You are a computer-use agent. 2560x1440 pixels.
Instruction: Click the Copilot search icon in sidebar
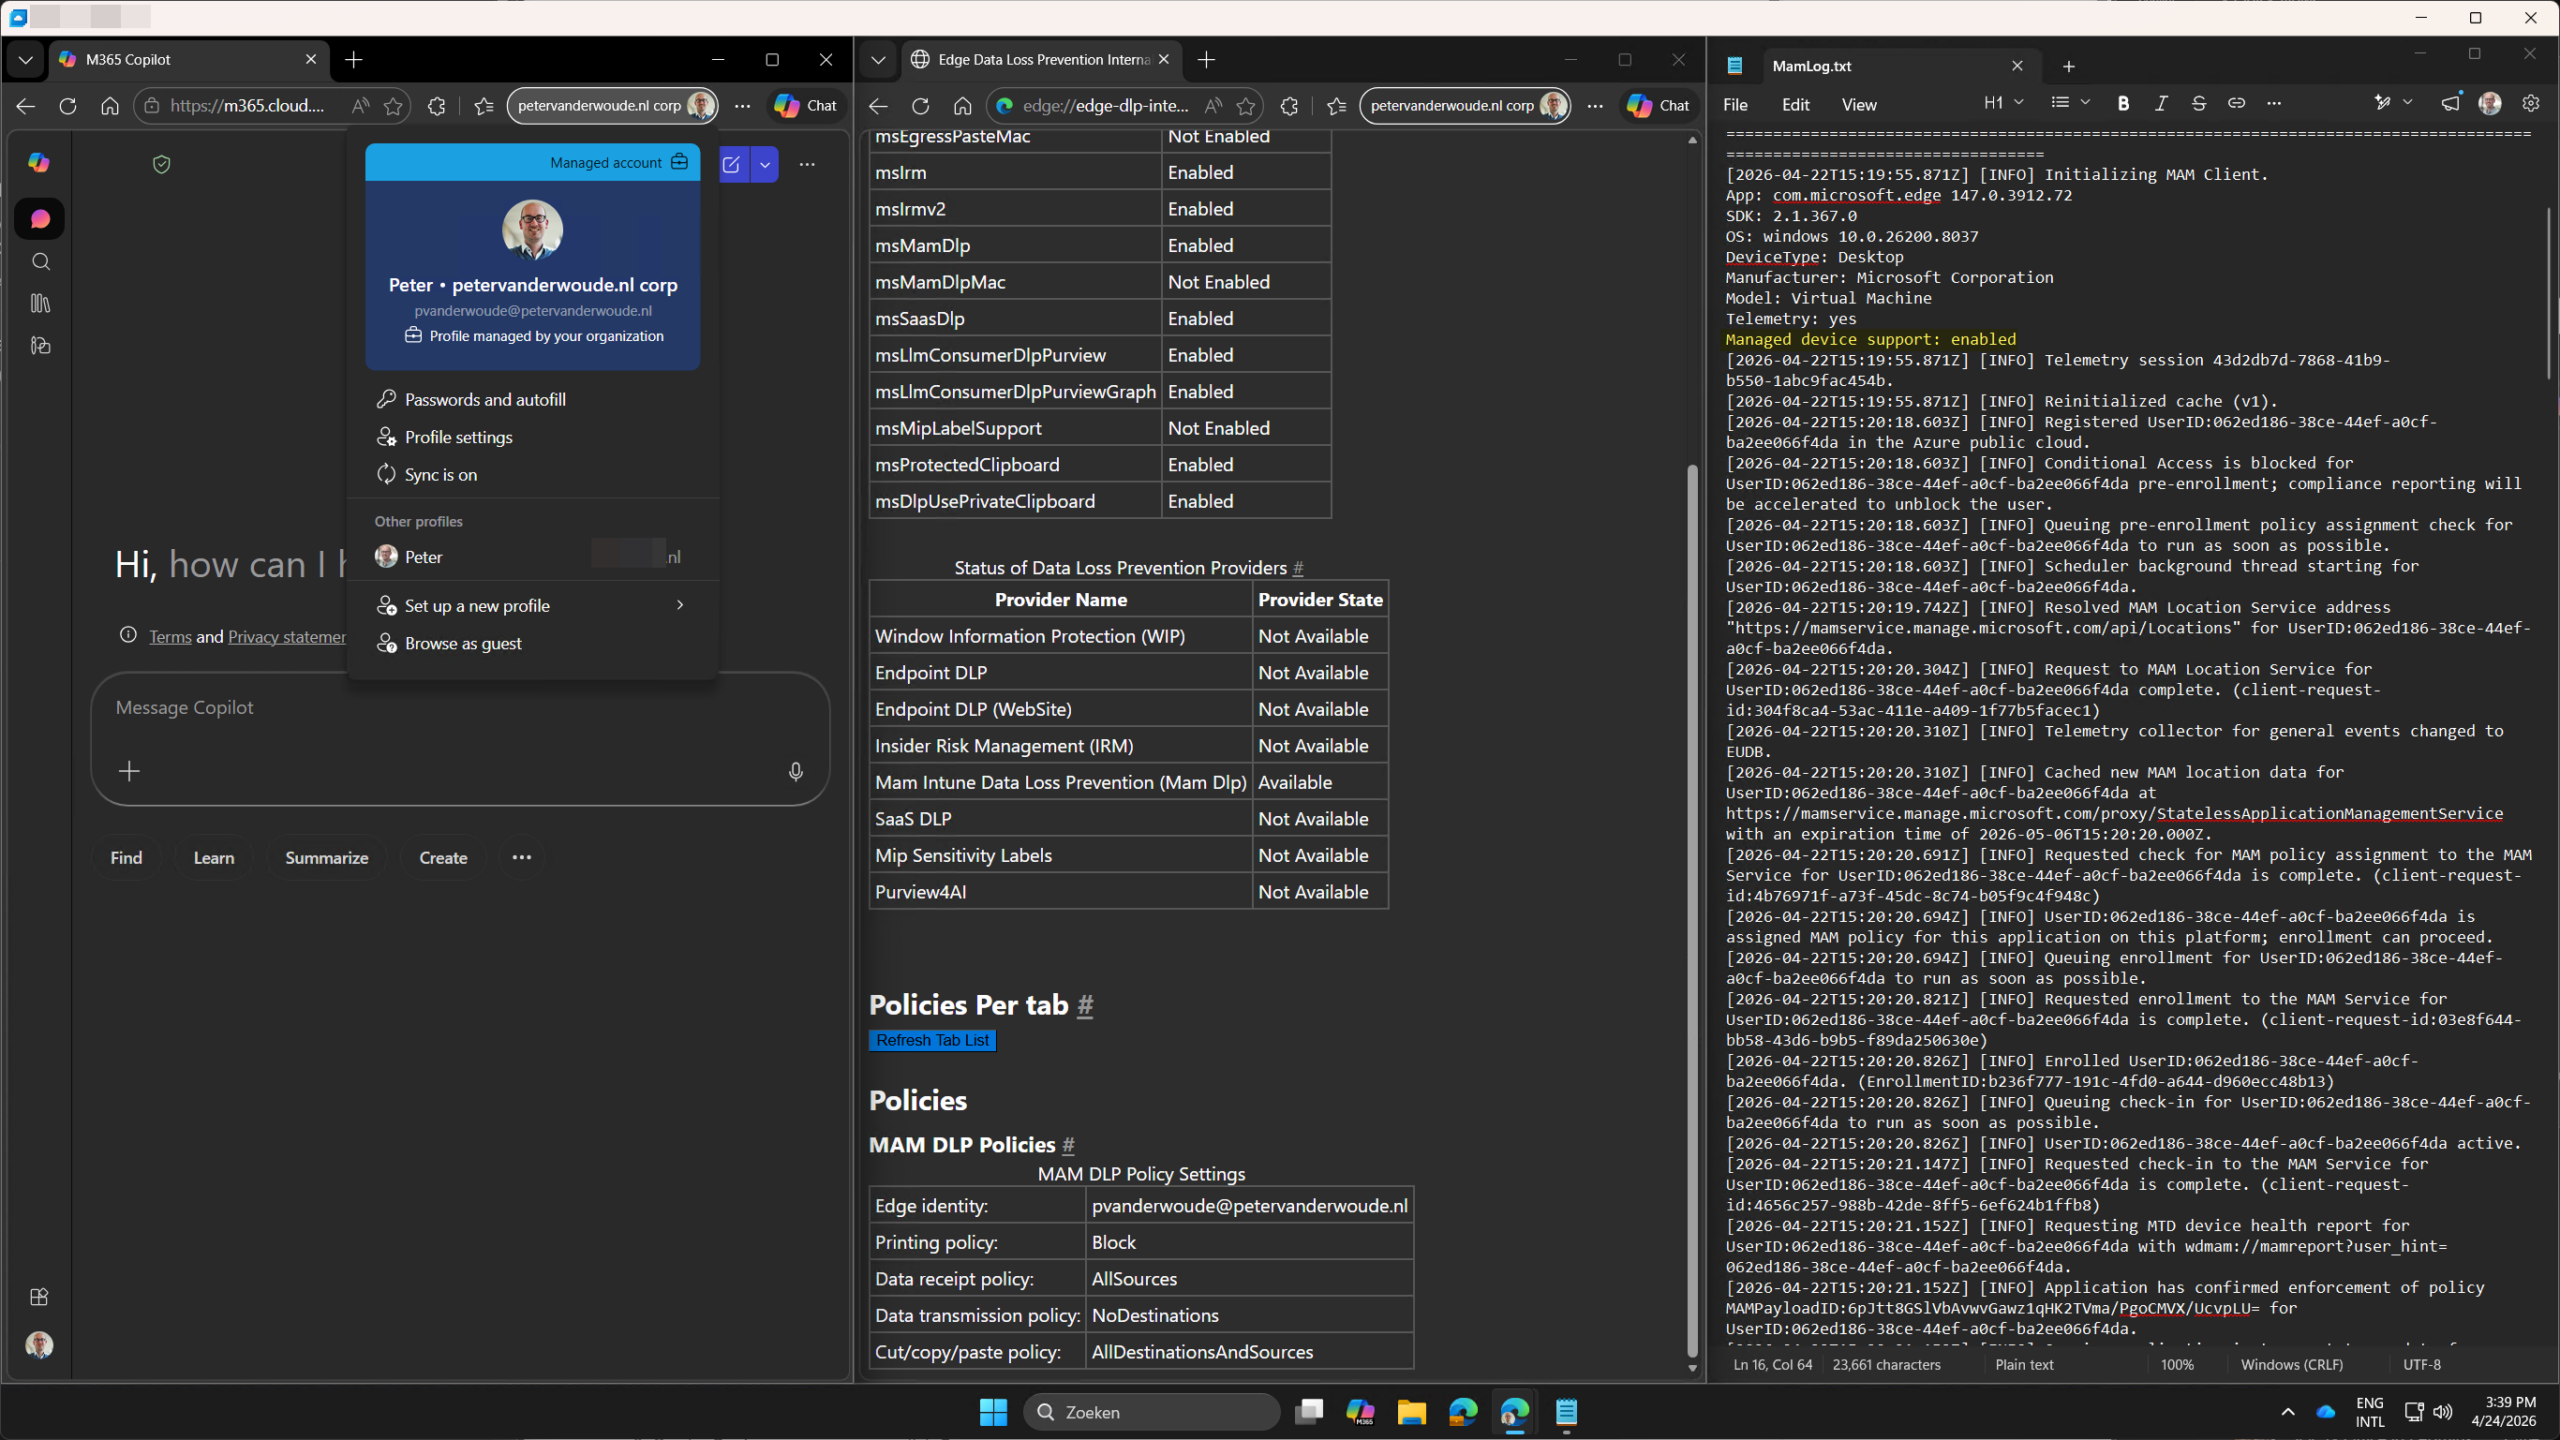point(40,261)
